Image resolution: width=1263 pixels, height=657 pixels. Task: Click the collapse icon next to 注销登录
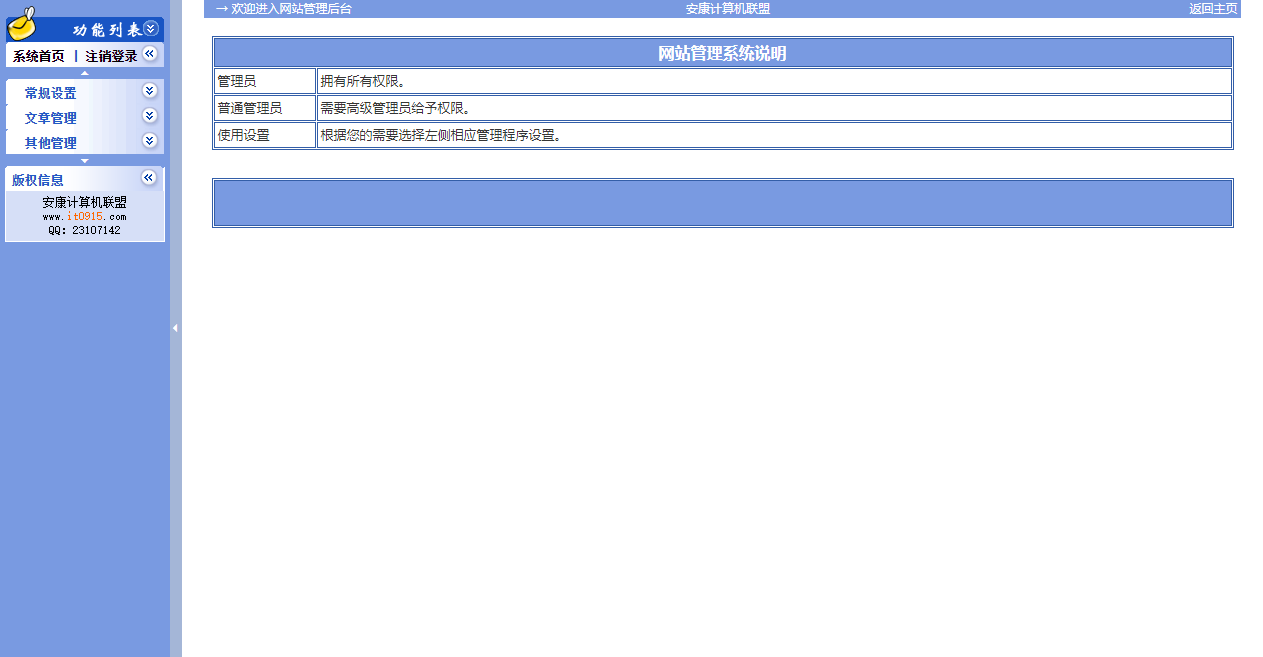tap(150, 54)
